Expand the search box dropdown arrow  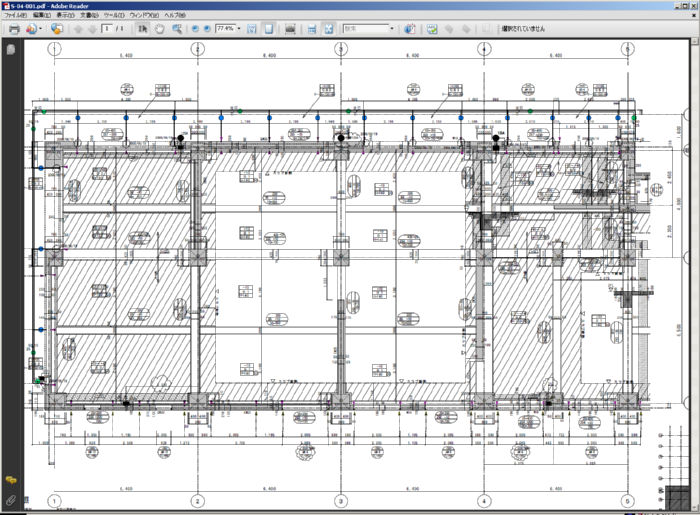tap(391, 29)
